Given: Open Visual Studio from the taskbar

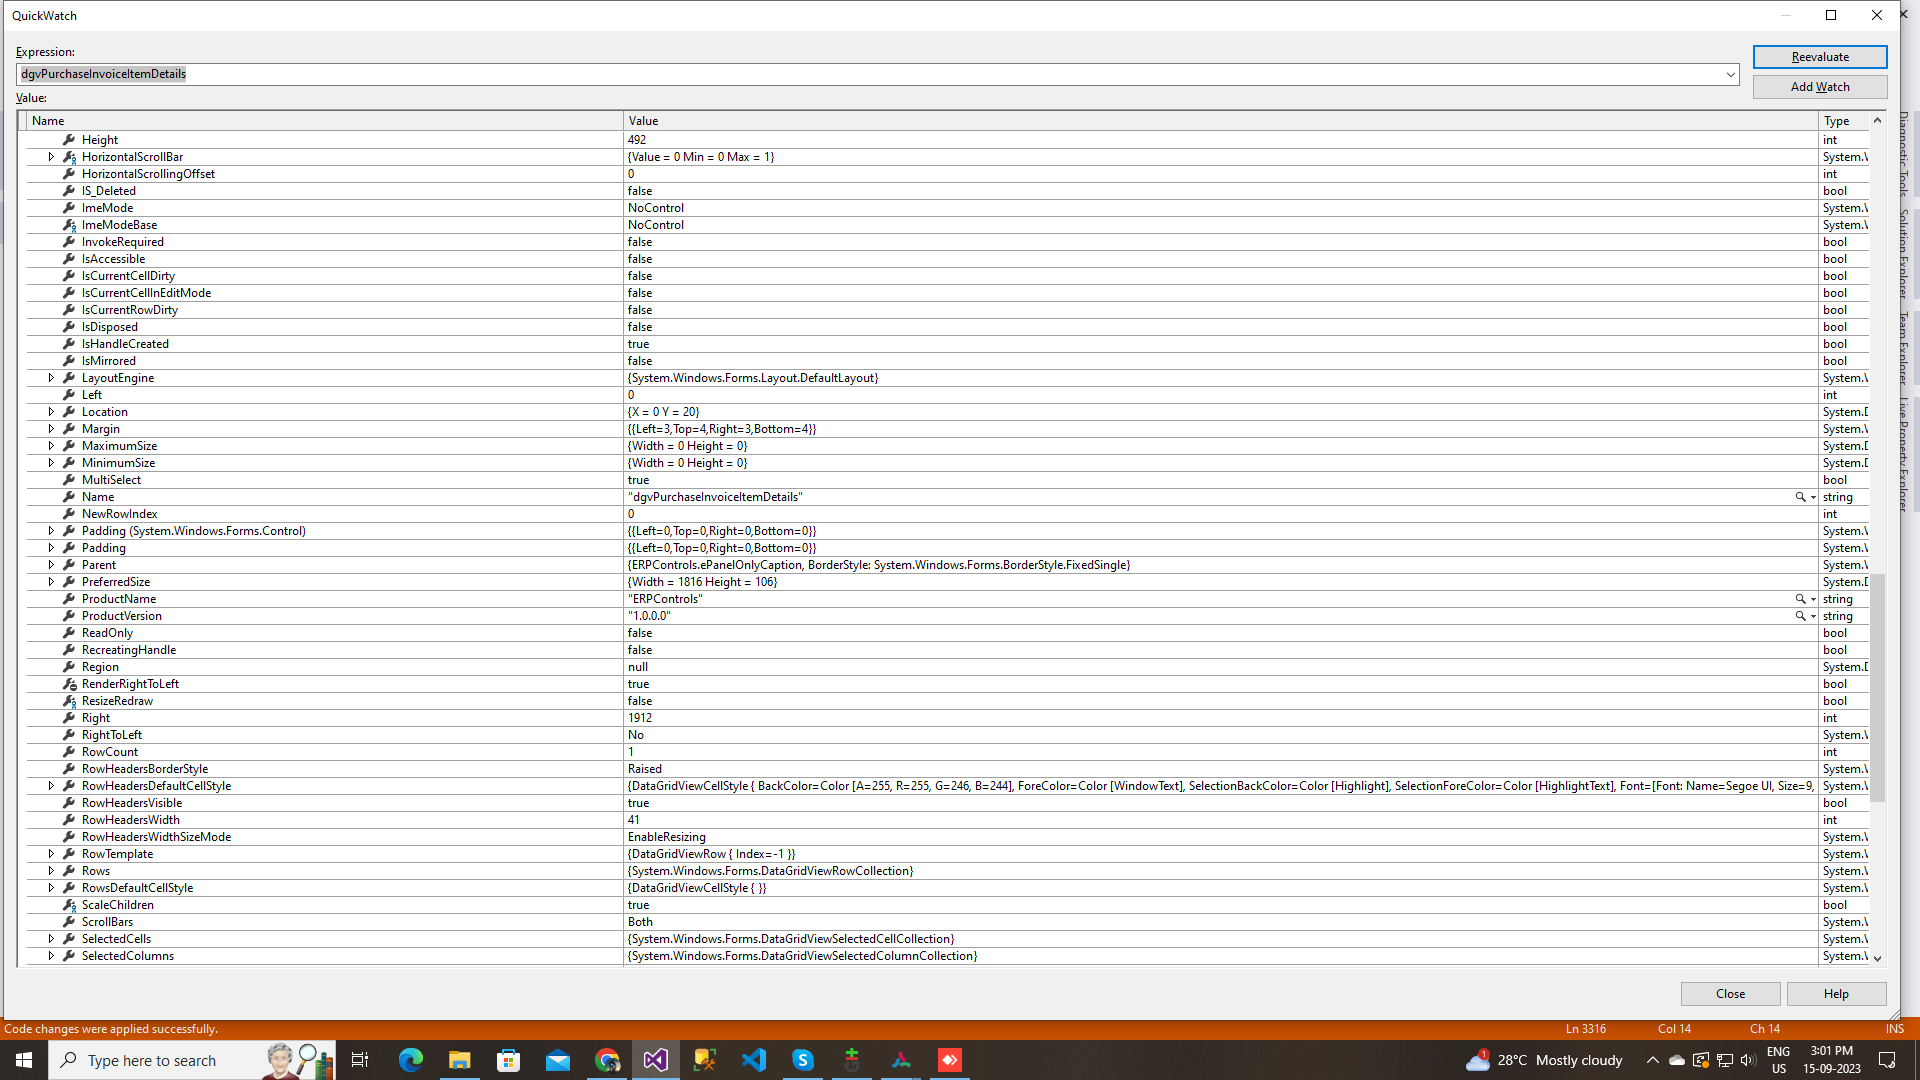Looking at the screenshot, I should (655, 1060).
